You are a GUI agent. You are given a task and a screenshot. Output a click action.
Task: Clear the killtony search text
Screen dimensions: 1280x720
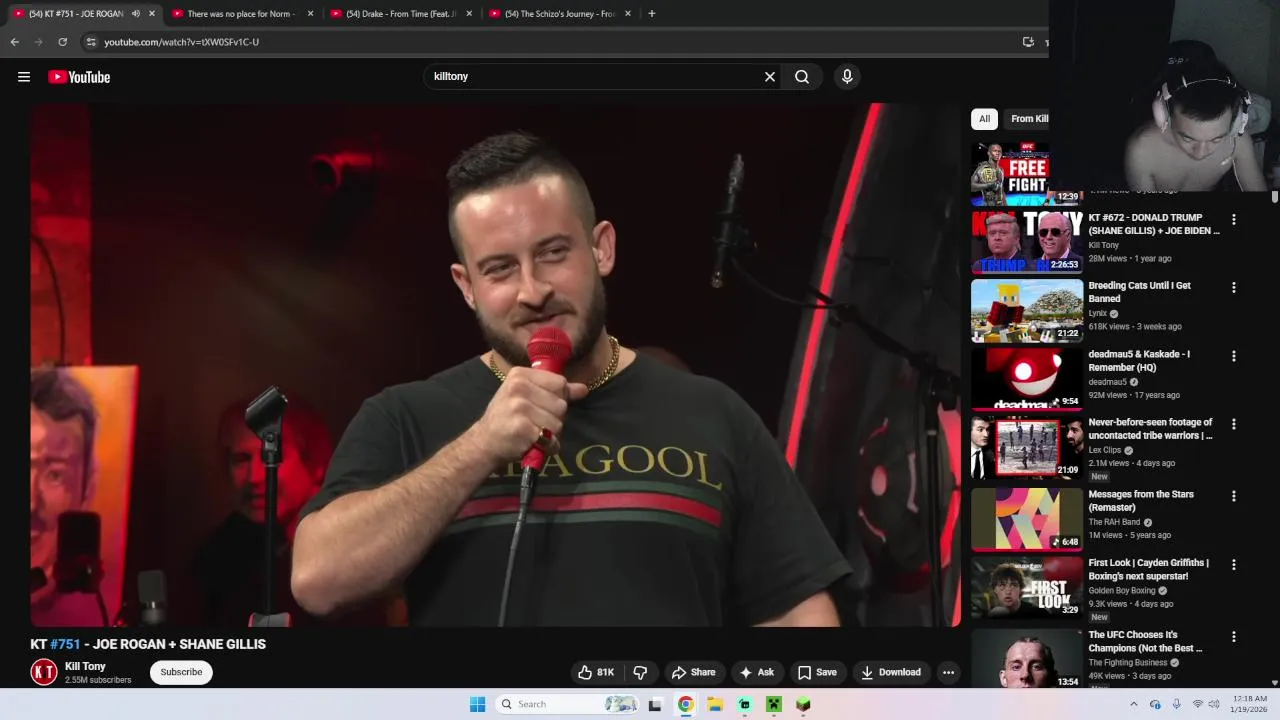pyautogui.click(x=770, y=77)
